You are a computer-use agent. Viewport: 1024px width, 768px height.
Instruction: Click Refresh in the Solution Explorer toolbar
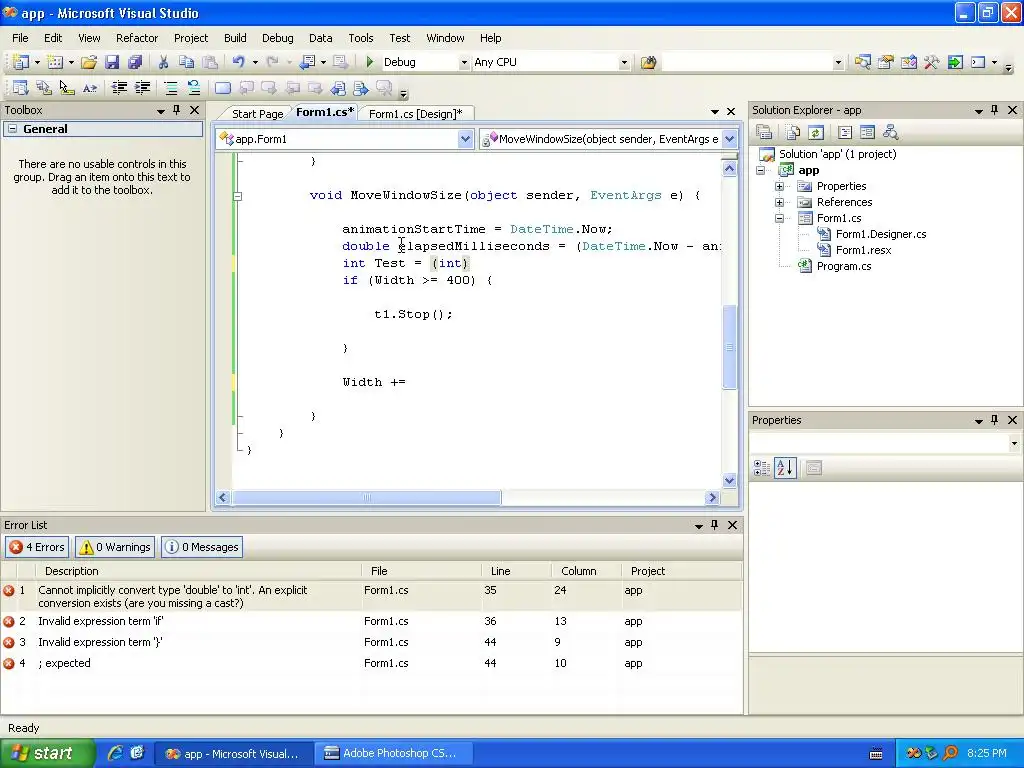pos(816,133)
